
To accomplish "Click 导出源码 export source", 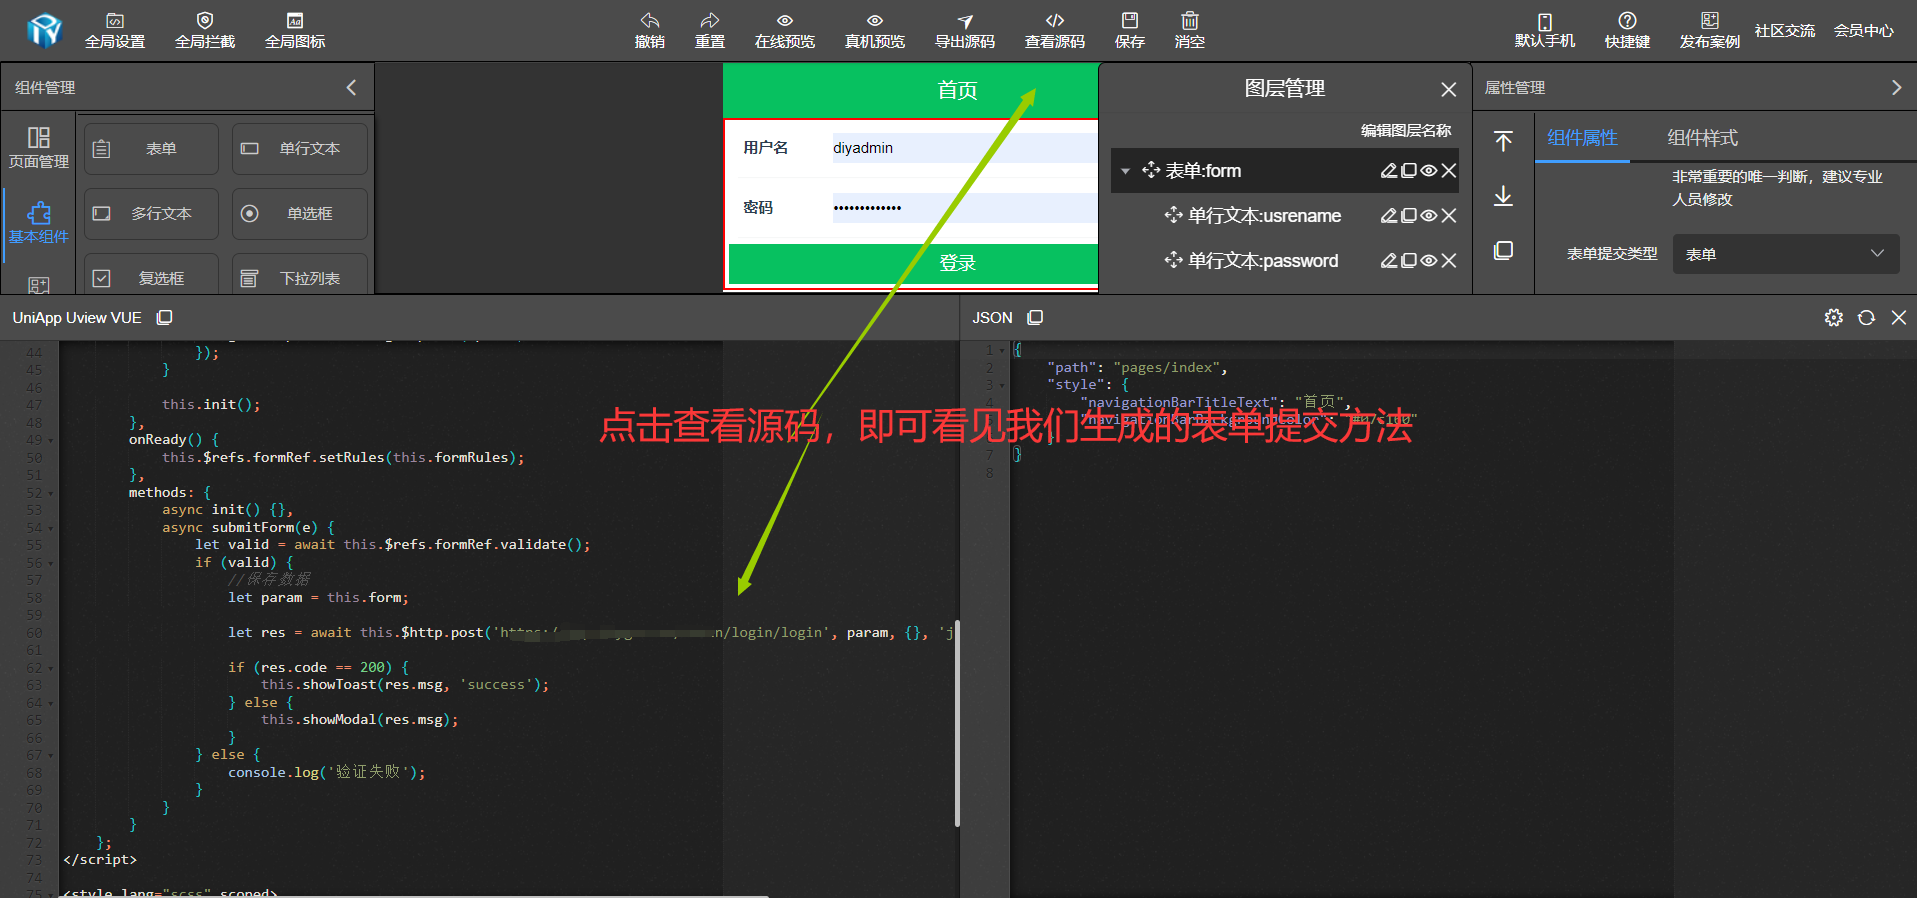I will [965, 31].
